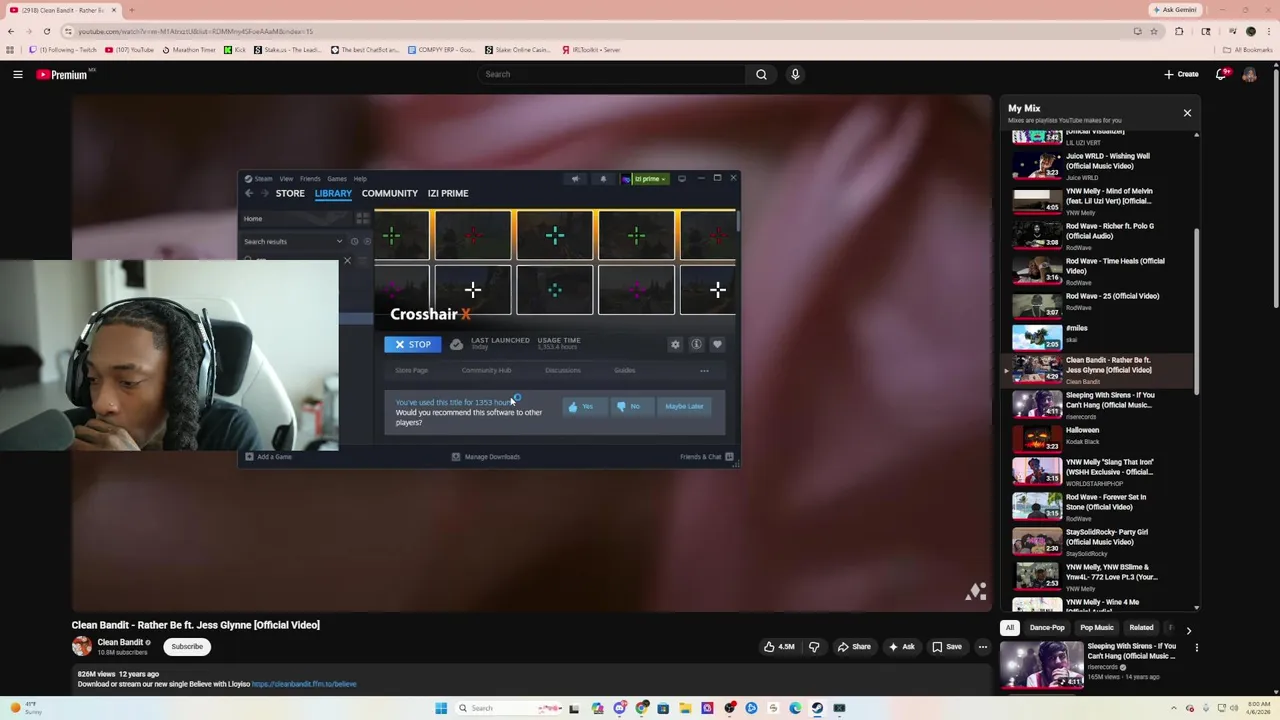Switch to the Steam COMMUNITY tab
This screenshot has height=720, width=1280.
390,193
